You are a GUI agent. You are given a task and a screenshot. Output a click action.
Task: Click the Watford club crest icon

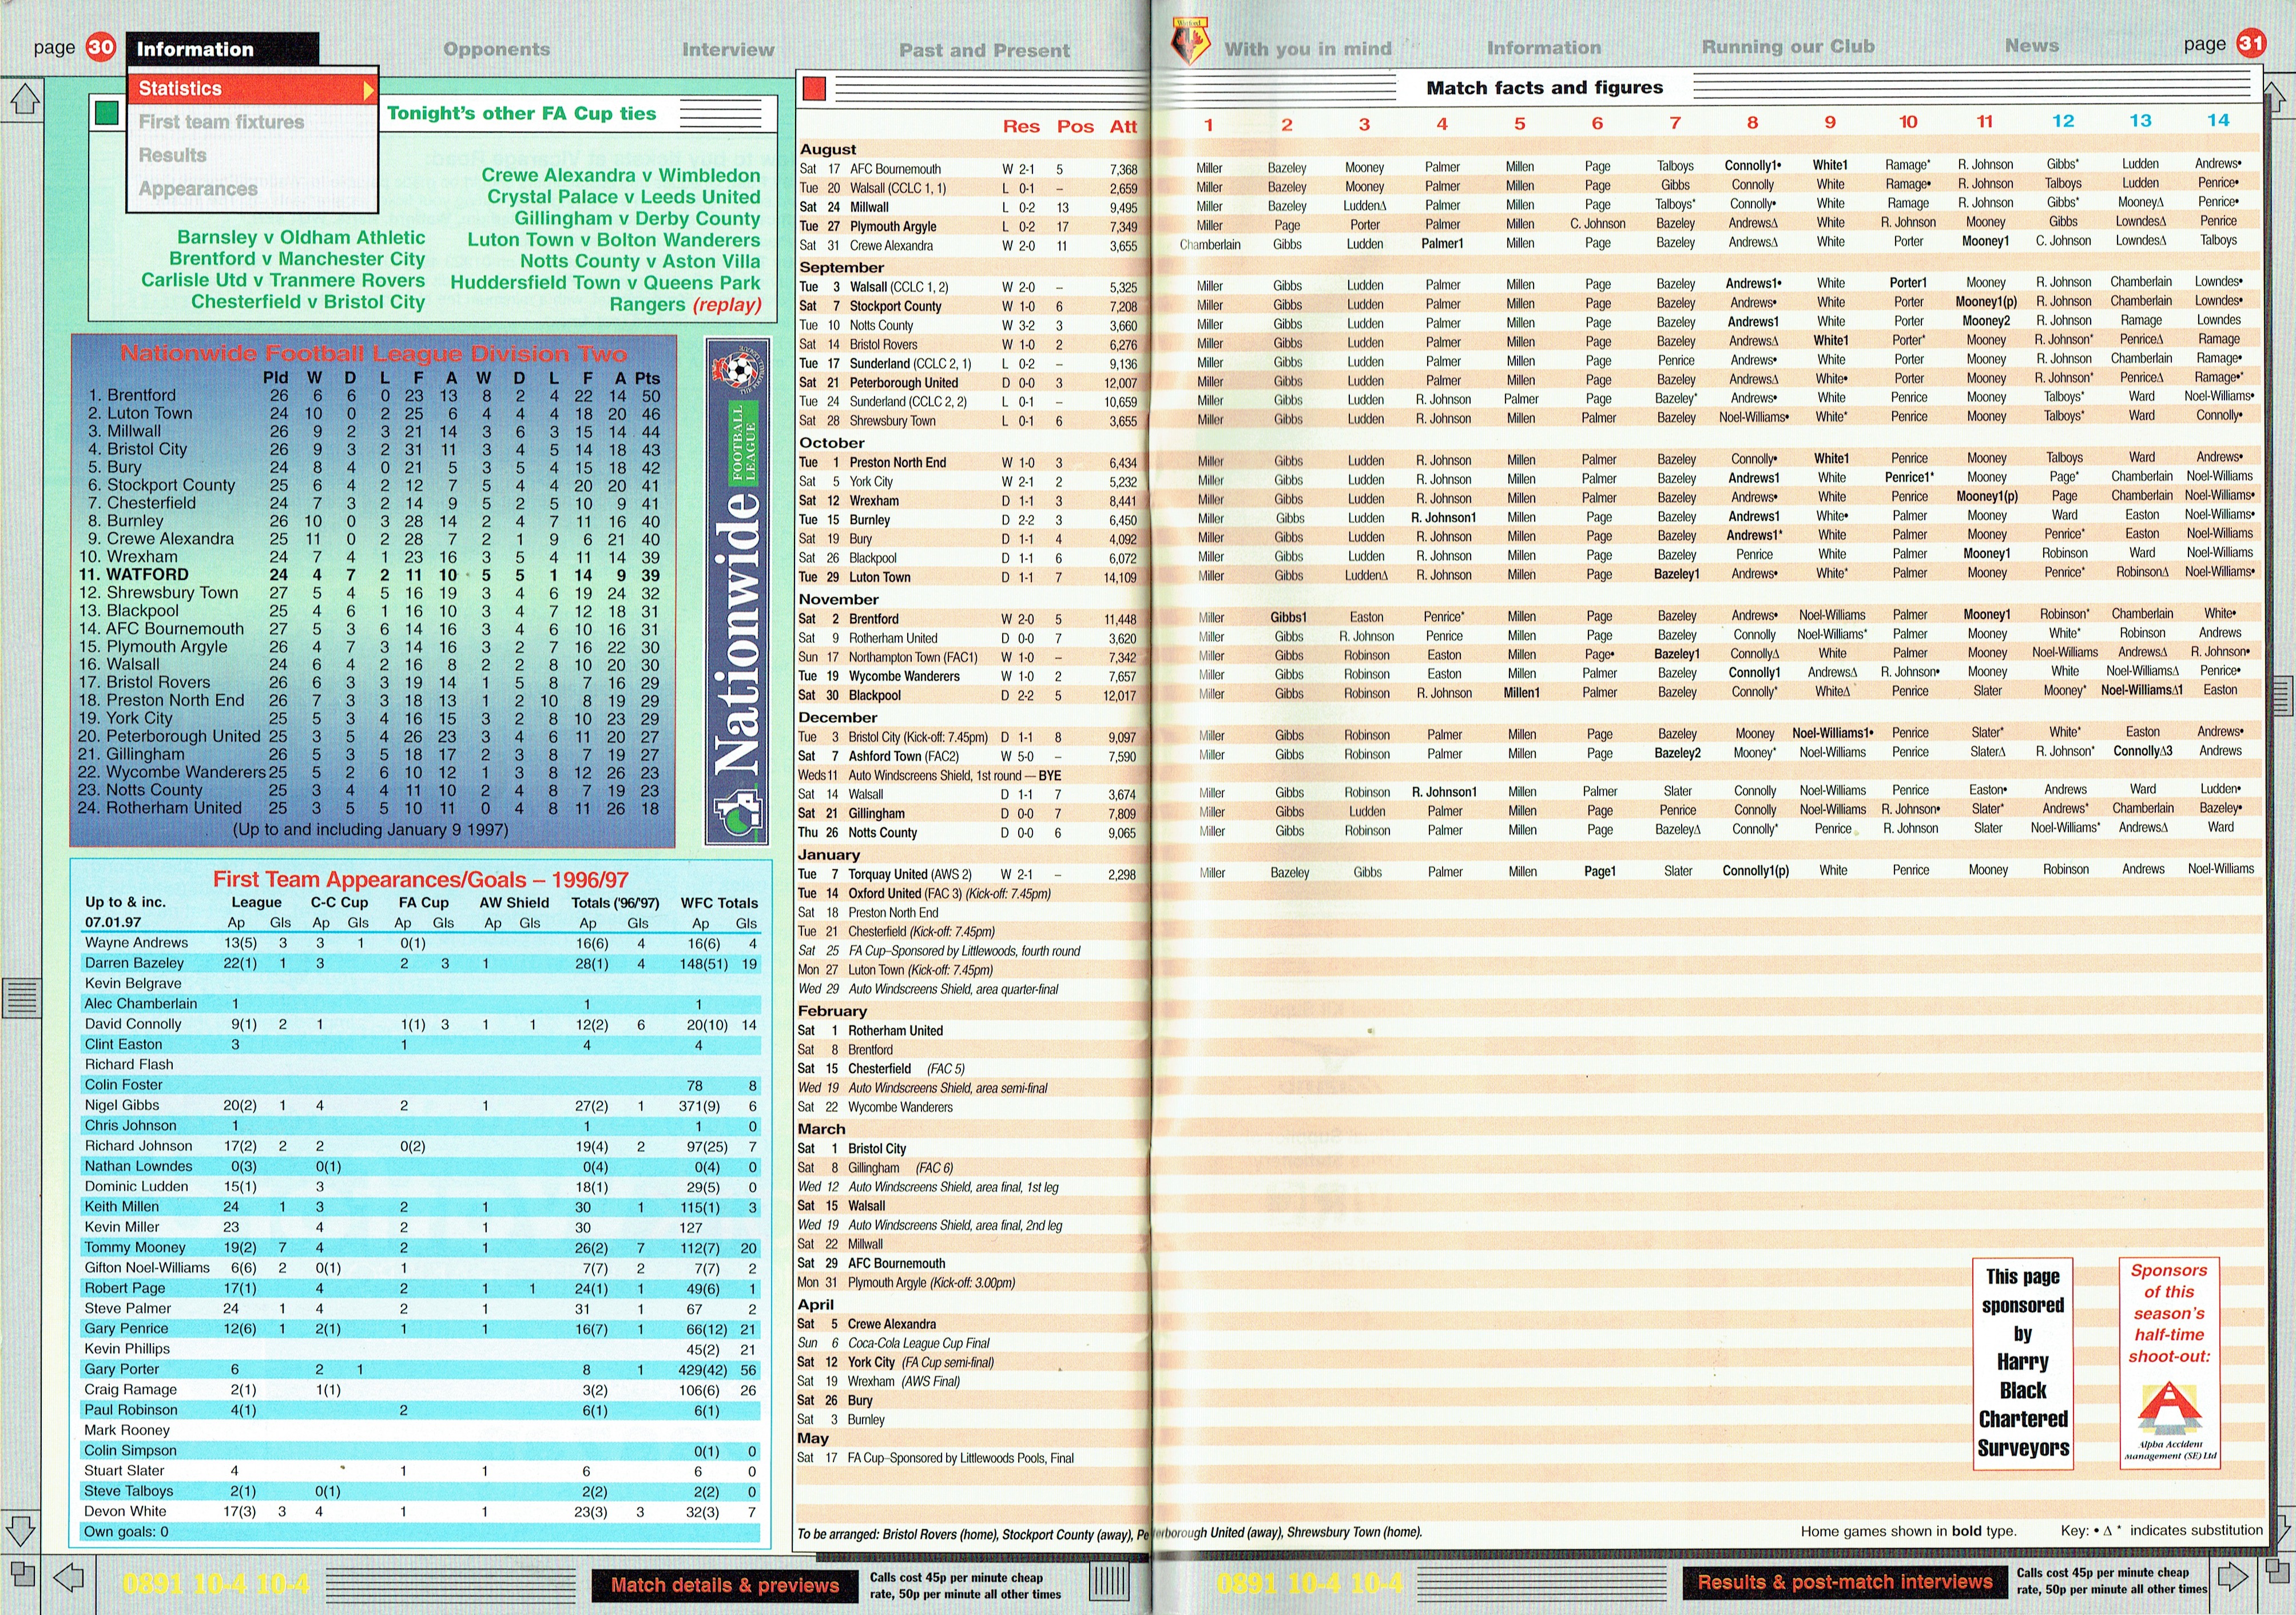[x=1190, y=42]
